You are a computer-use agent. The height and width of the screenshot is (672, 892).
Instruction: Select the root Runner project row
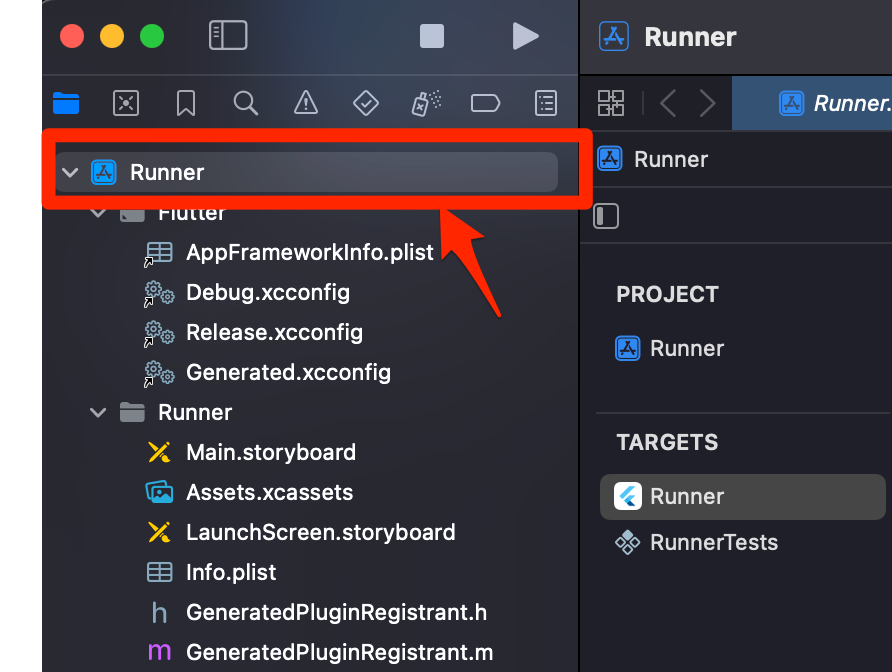point(306,172)
